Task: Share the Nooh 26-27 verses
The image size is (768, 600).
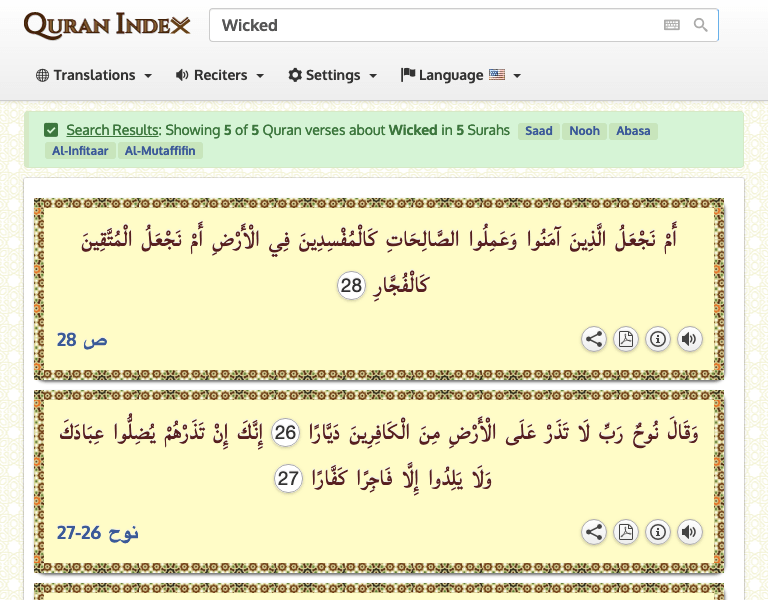Action: pos(594,532)
